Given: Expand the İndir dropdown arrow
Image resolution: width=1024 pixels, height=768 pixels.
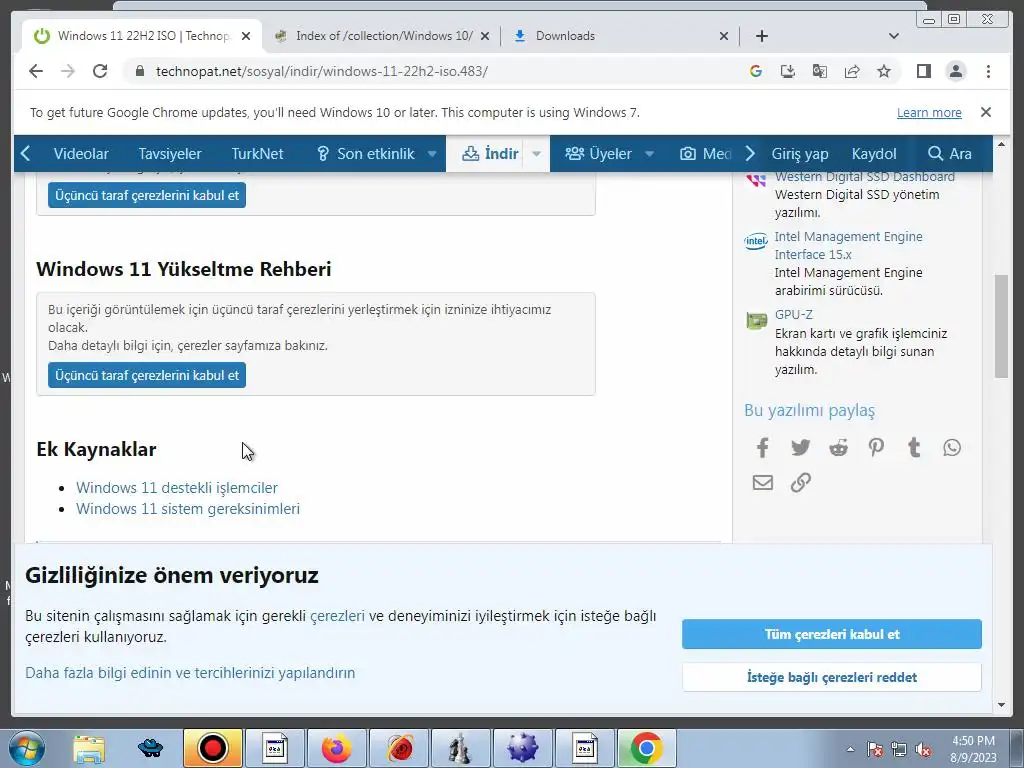Looking at the screenshot, I should click(x=536, y=154).
